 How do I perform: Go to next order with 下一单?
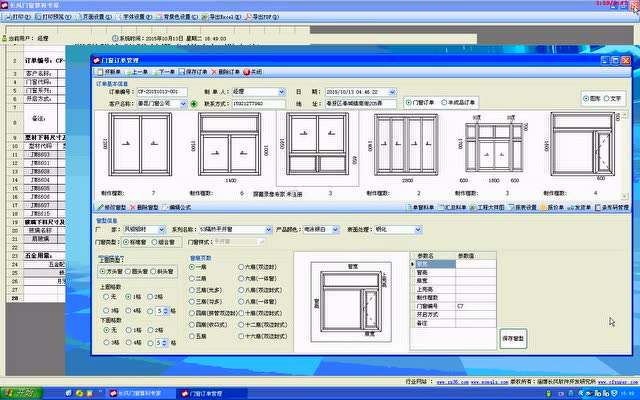pyautogui.click(x=164, y=72)
